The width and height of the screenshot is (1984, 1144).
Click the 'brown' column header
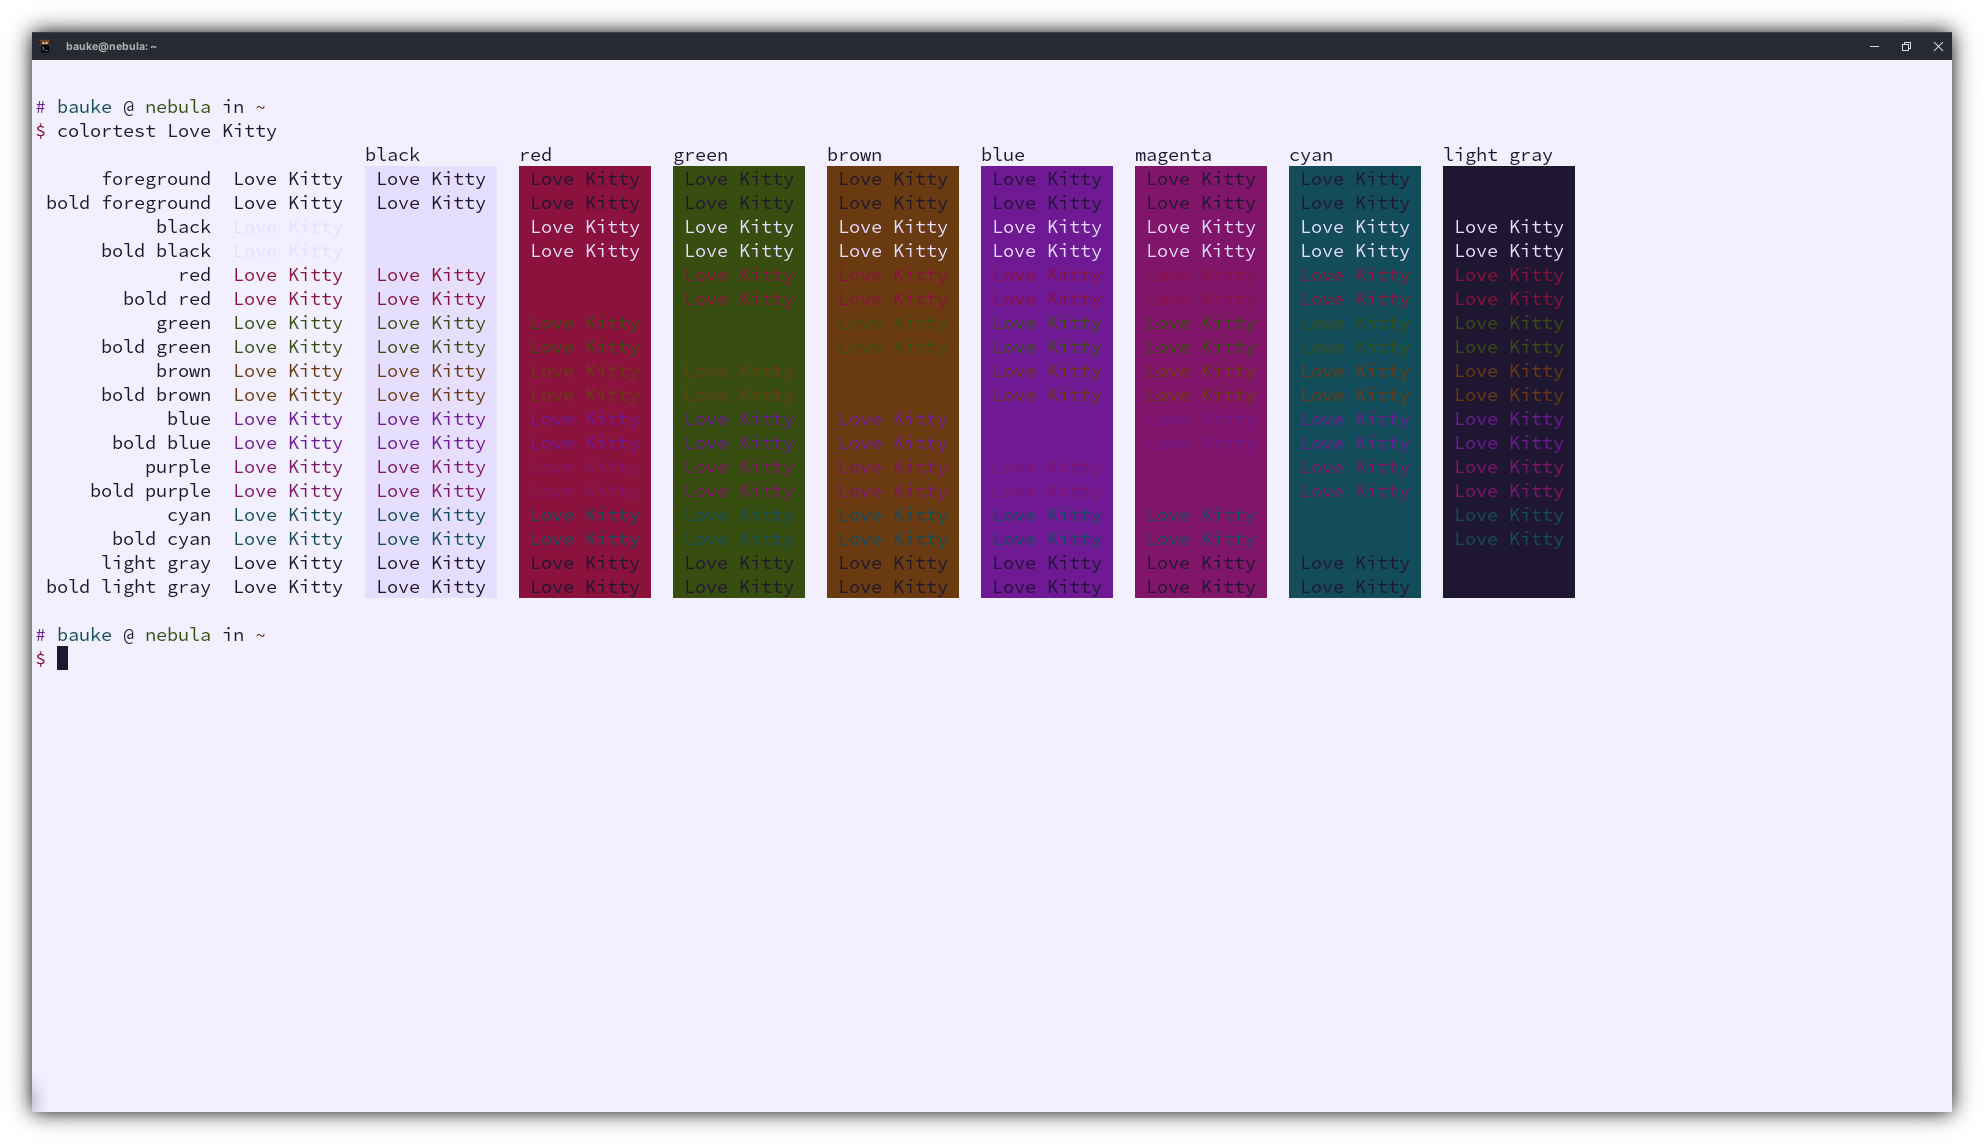pos(854,155)
